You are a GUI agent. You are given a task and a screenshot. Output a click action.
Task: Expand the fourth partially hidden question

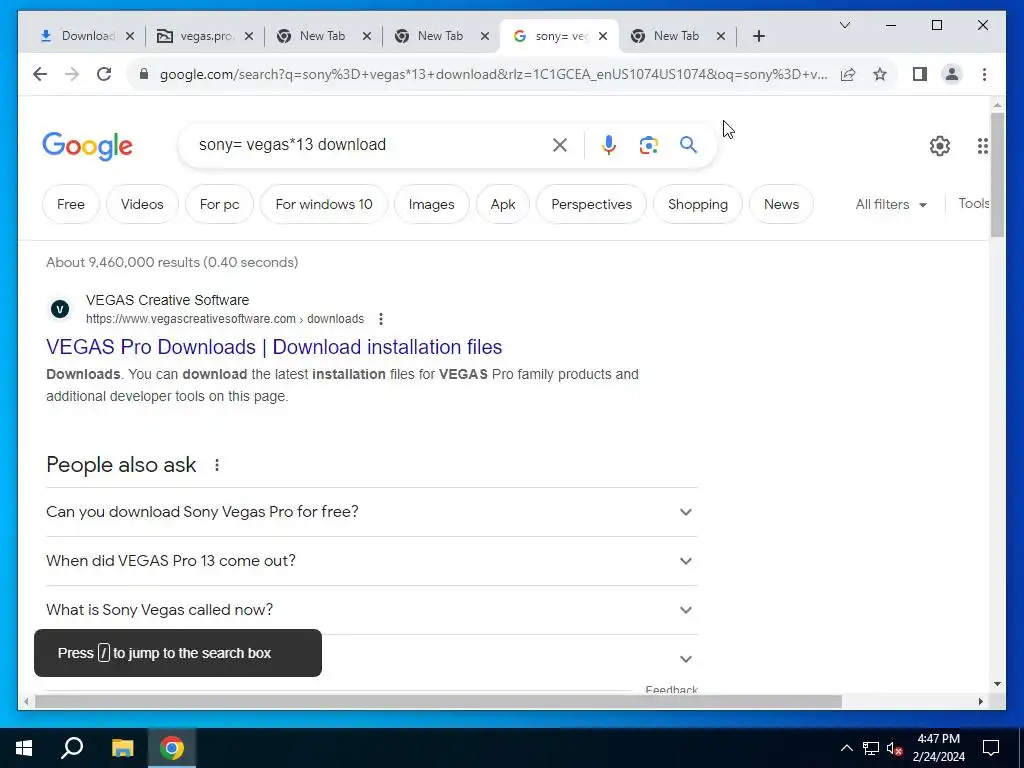[x=686, y=659]
